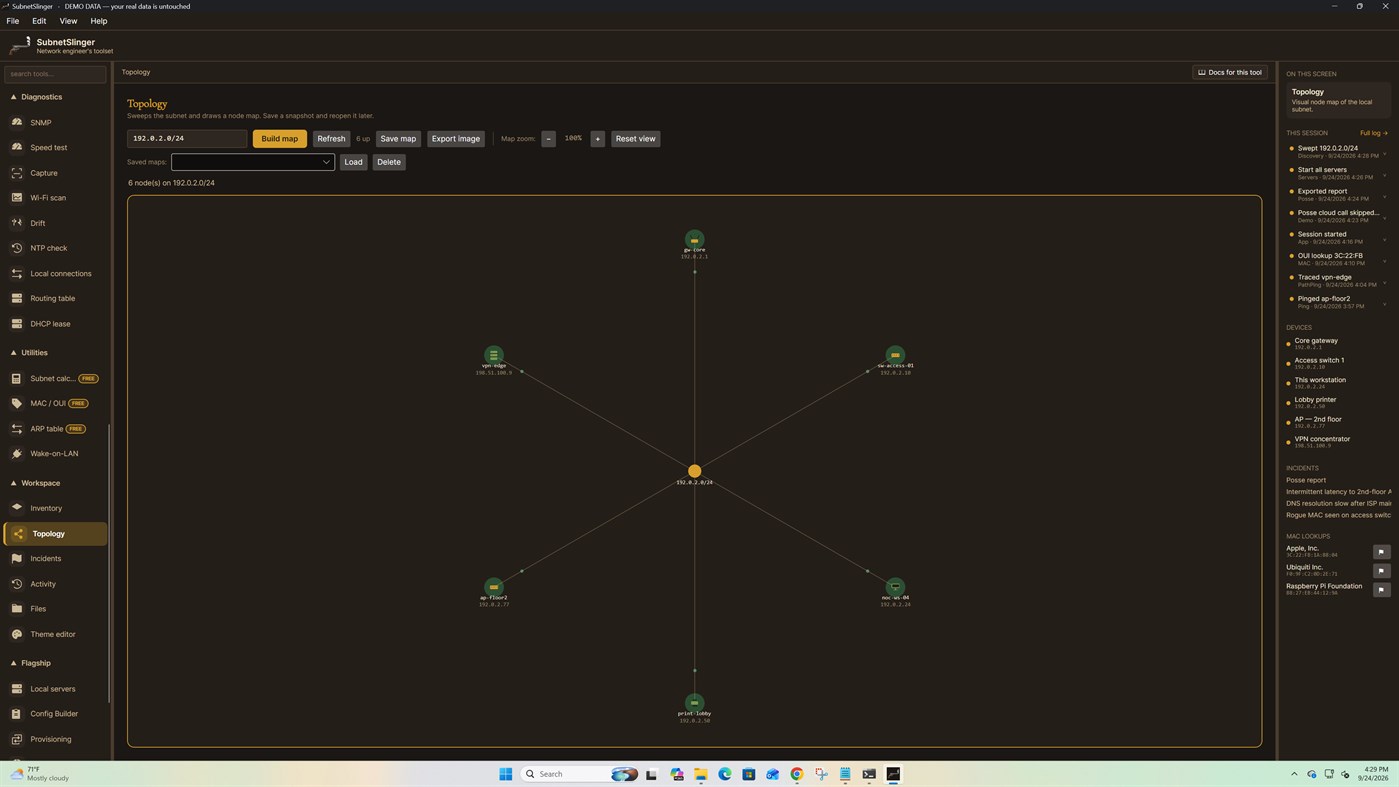Open the NTP check clock icon
1399x787 pixels.
17,248
